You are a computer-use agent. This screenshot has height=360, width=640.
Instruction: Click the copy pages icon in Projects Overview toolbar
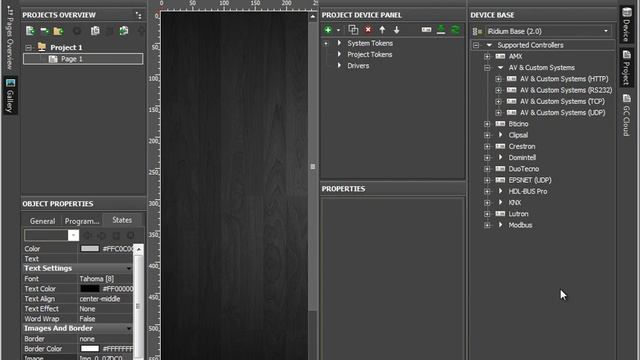[95, 31]
